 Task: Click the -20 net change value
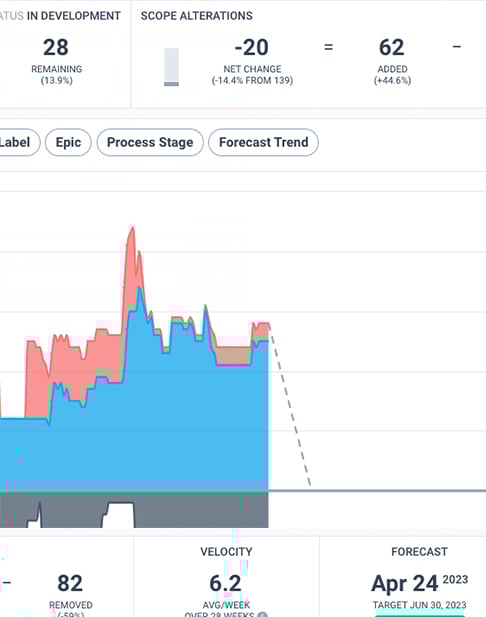252,48
